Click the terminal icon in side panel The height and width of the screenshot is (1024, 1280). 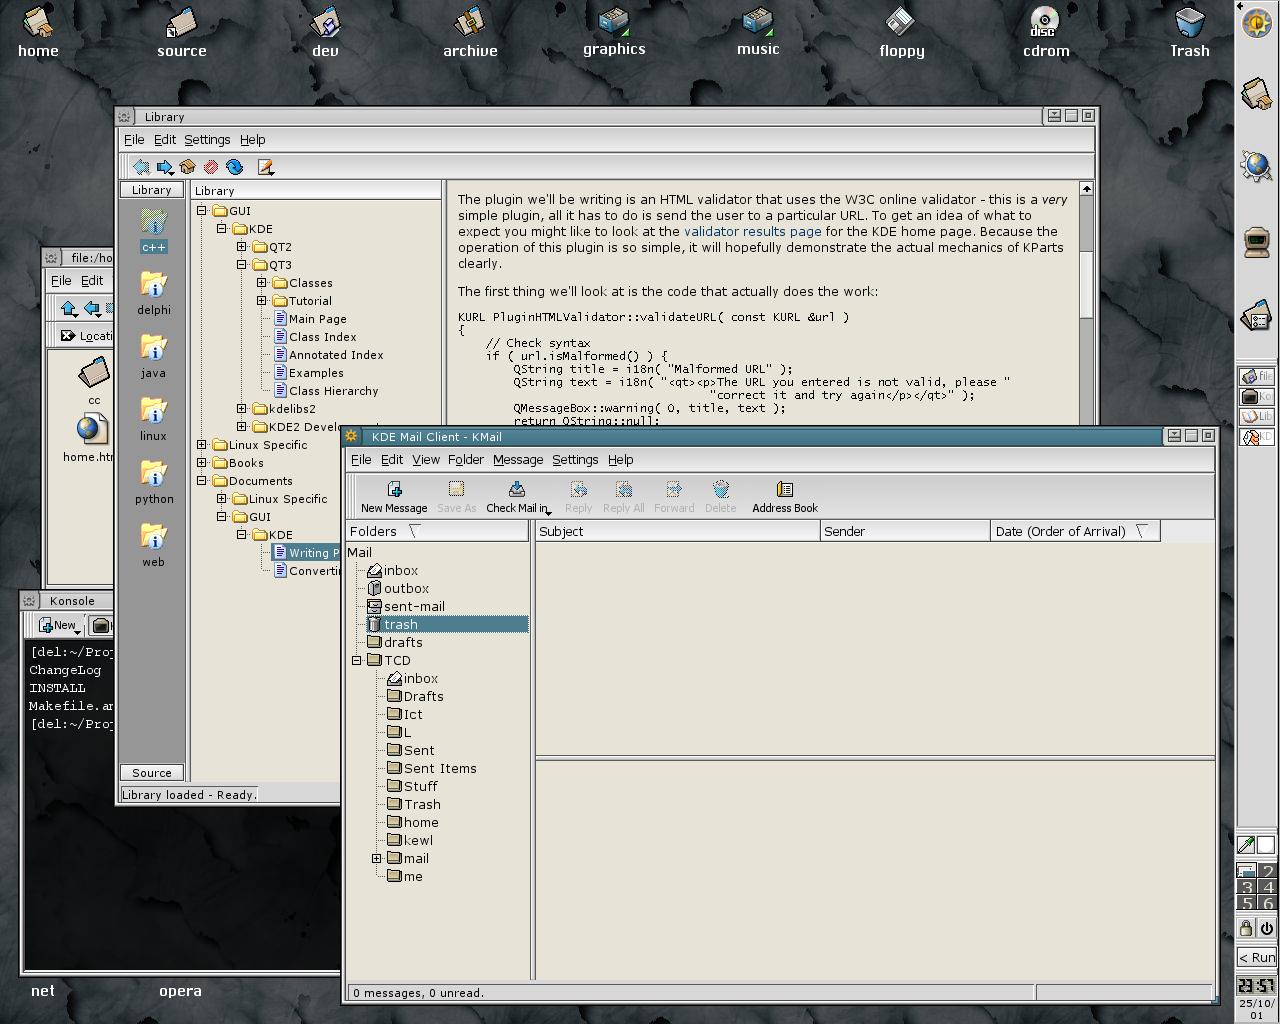pos(1257,241)
